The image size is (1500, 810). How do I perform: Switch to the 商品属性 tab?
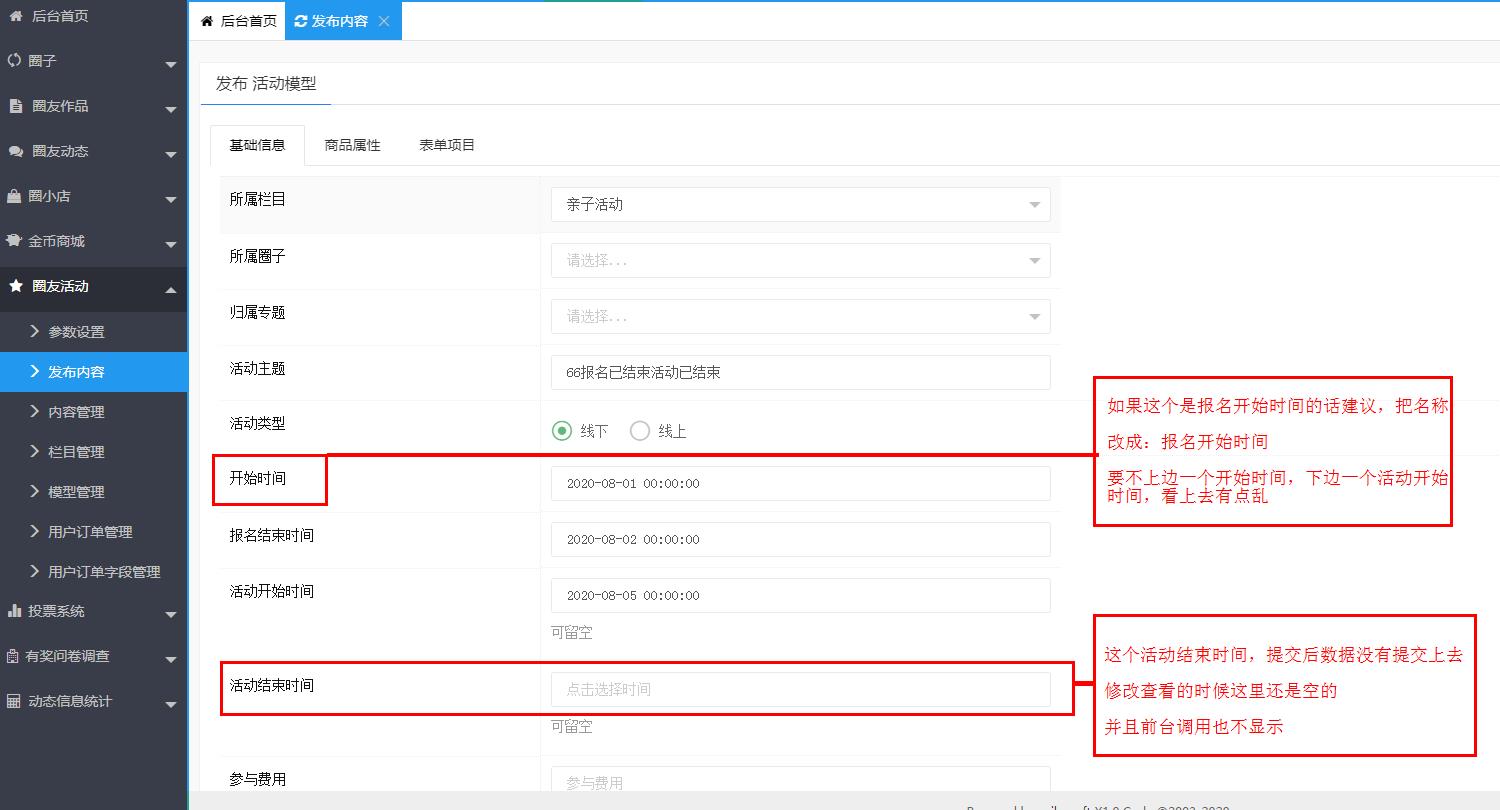point(352,145)
